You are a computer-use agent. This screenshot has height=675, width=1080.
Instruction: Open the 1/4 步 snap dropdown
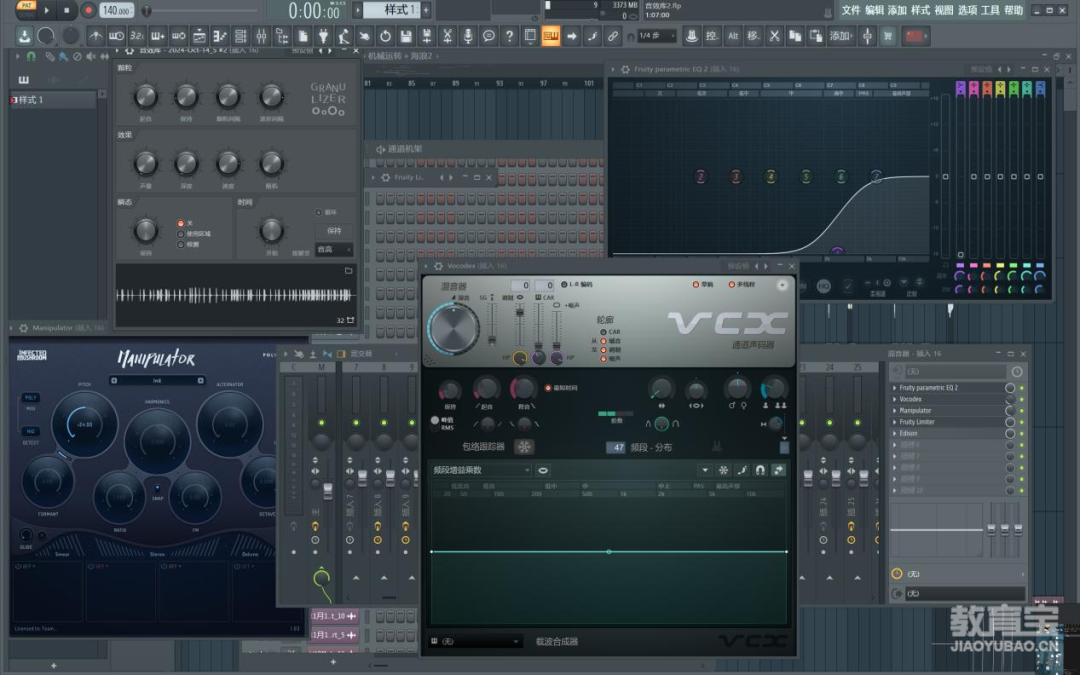coord(656,35)
